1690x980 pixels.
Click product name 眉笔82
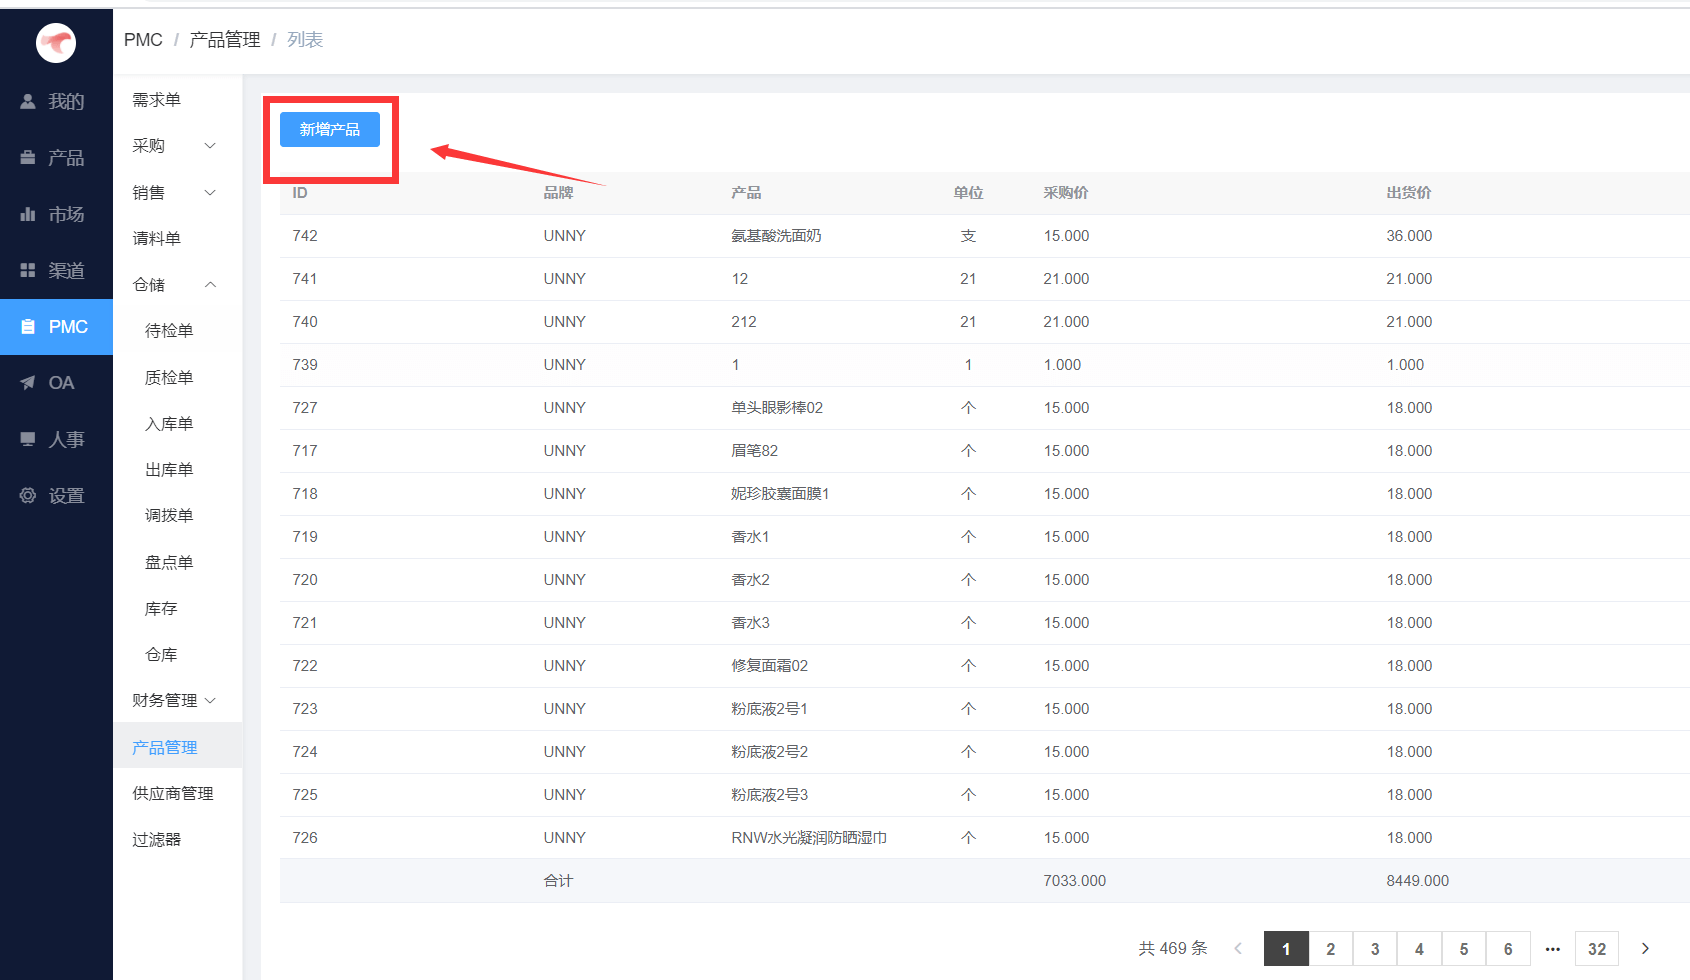pyautogui.click(x=754, y=451)
